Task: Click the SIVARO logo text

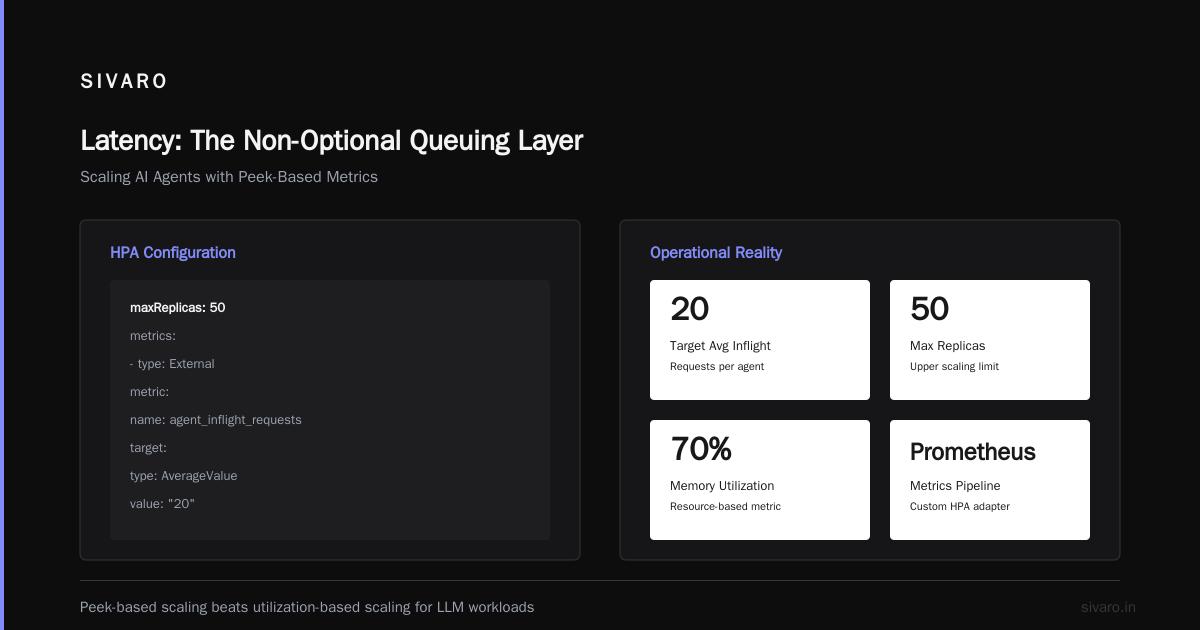Action: (x=124, y=81)
